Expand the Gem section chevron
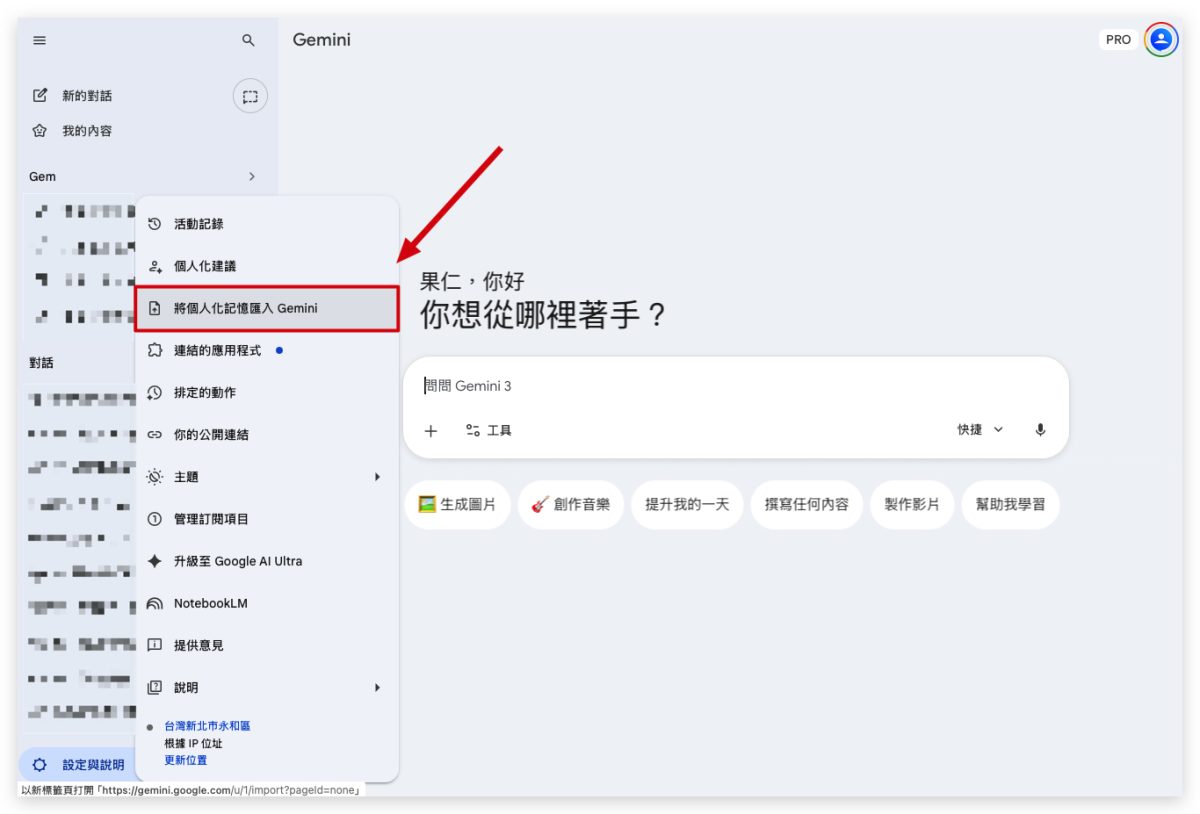Screen dimensions: 1200x814 tap(252, 176)
